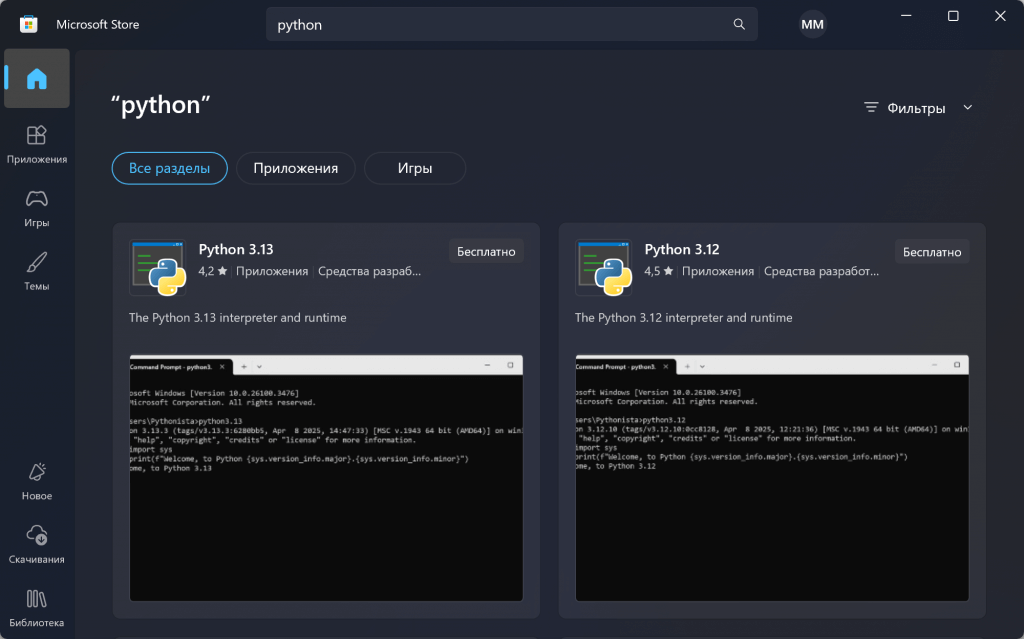Click the Python 3.13 app icon
The image size is (1024, 639).
click(158, 268)
